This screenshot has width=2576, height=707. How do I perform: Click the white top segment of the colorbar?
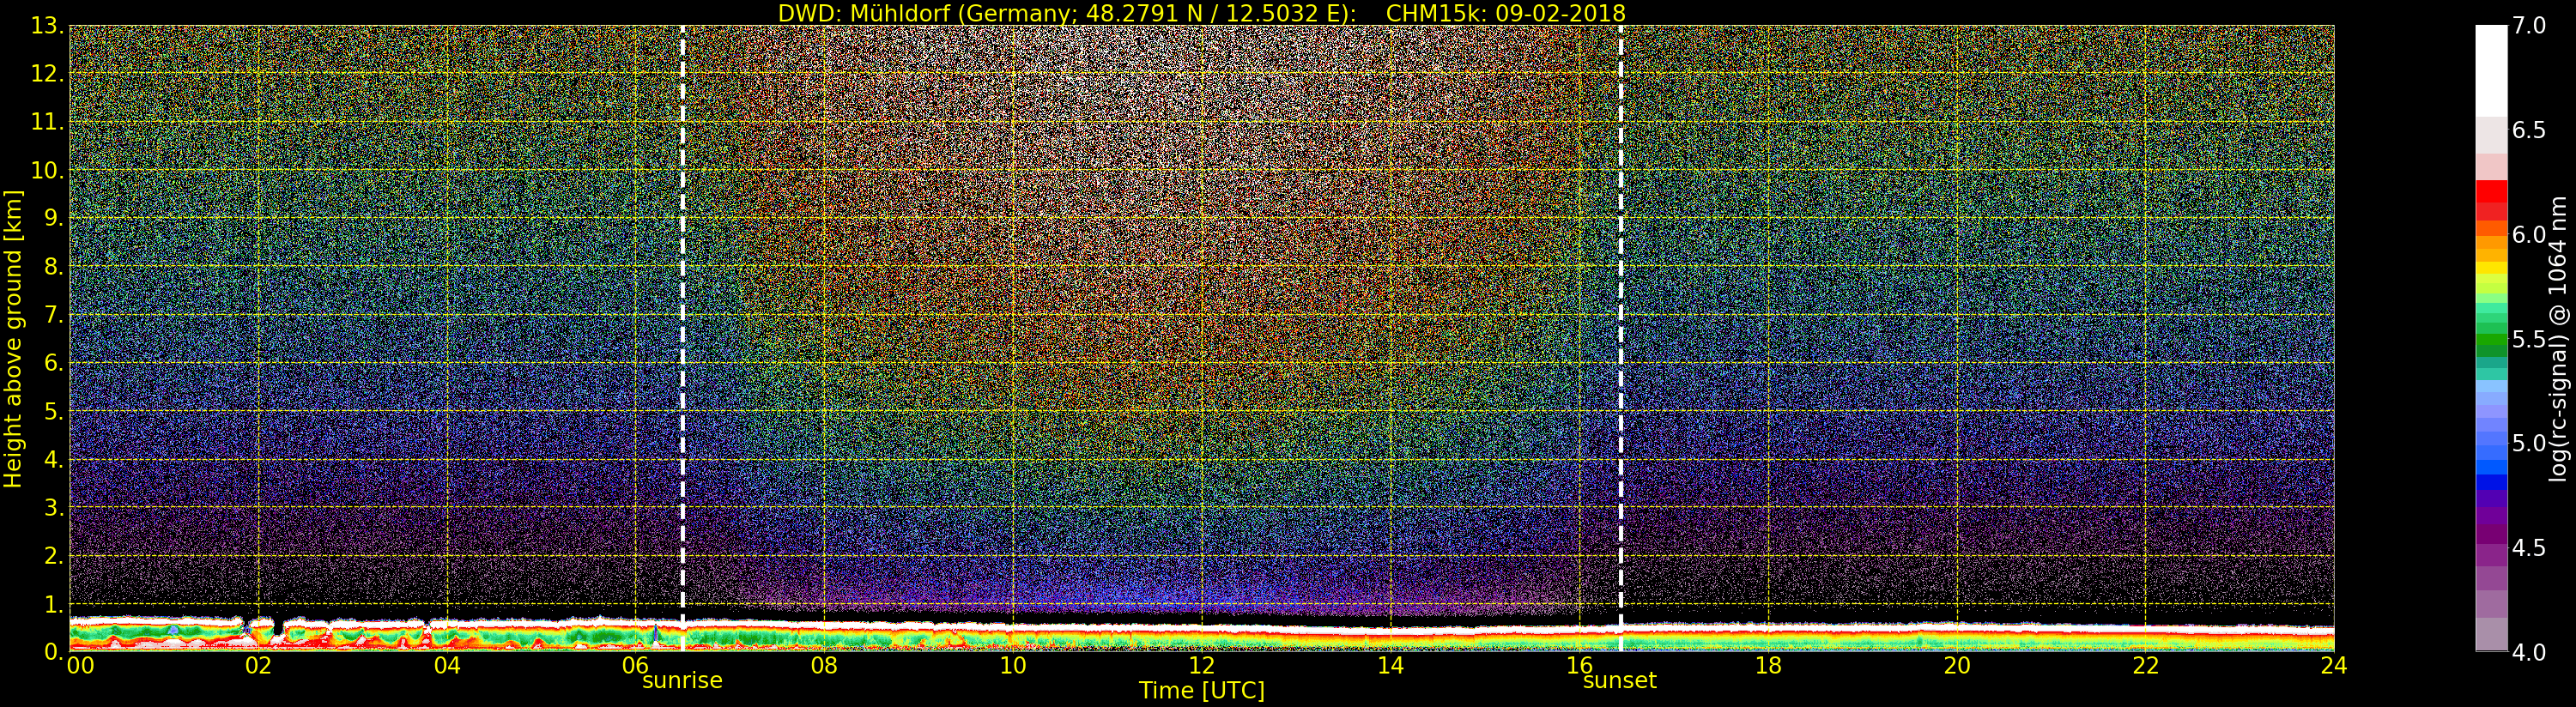click(x=2491, y=70)
